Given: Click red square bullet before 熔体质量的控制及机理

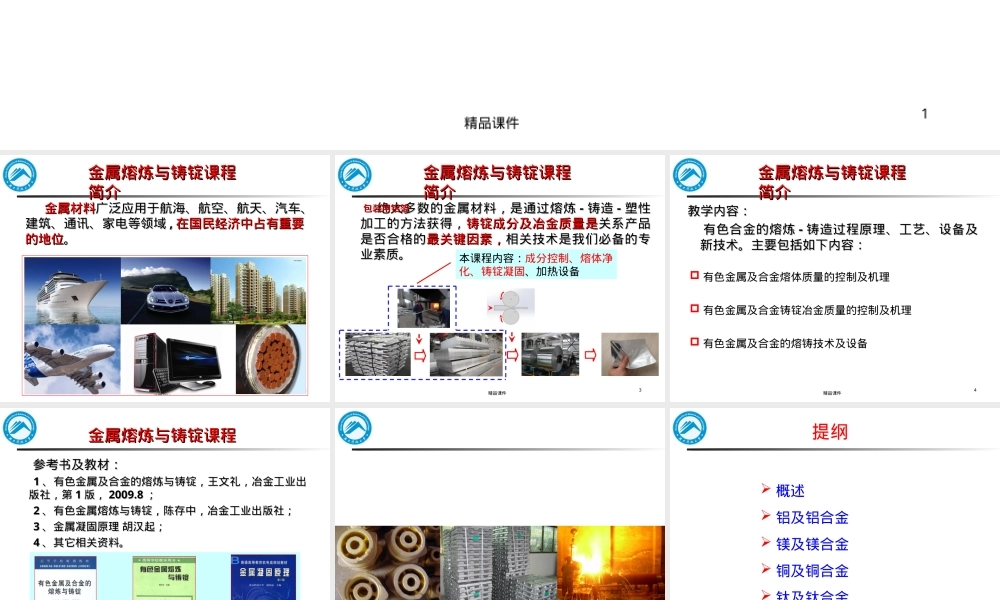Looking at the screenshot, I should coord(695,275).
